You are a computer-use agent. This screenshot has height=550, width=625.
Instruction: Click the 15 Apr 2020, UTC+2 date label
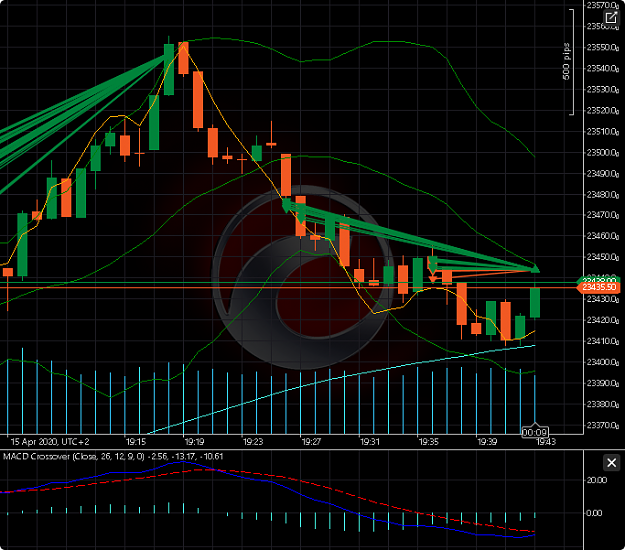point(50,442)
